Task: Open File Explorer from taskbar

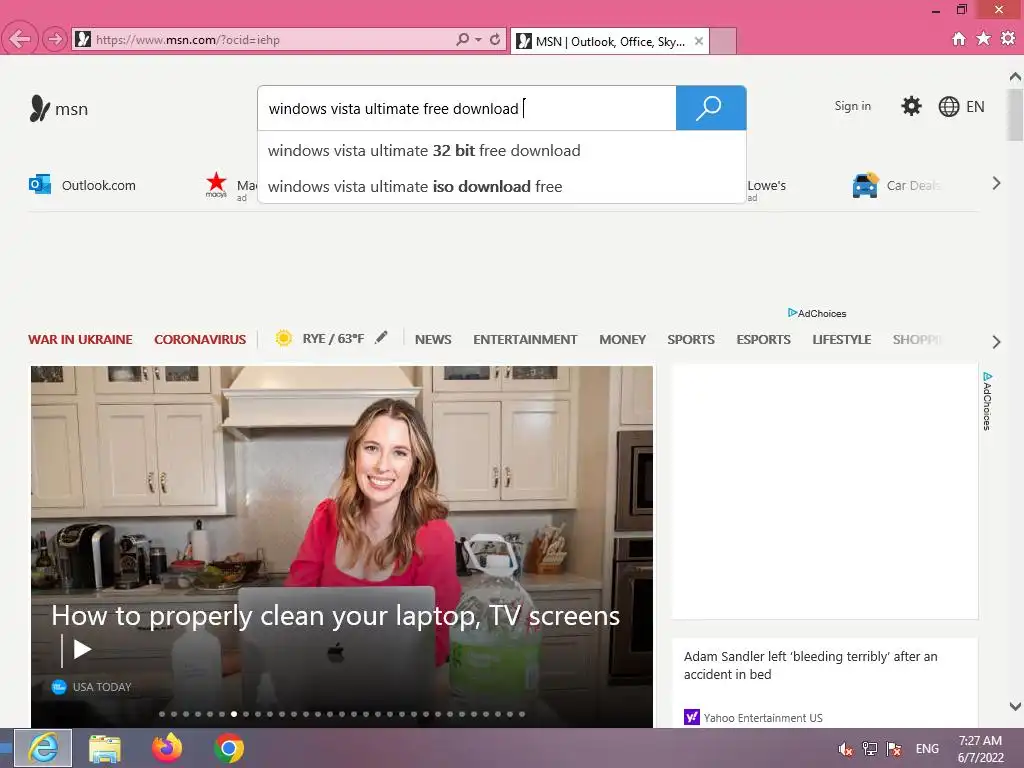Action: tap(105, 748)
